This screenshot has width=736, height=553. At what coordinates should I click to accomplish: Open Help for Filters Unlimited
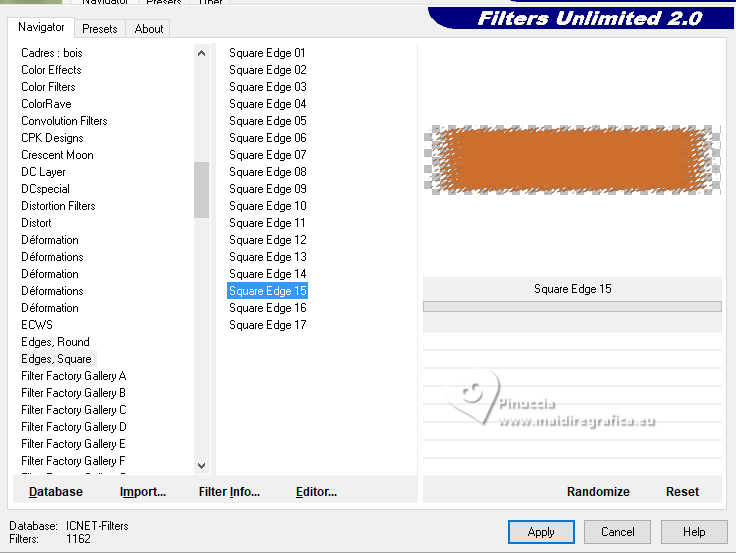694,532
